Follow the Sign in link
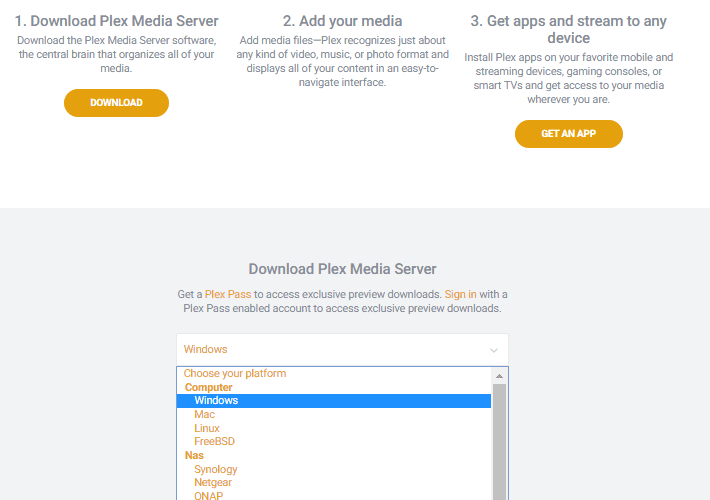Viewport: 710px width, 500px height. (x=461, y=294)
